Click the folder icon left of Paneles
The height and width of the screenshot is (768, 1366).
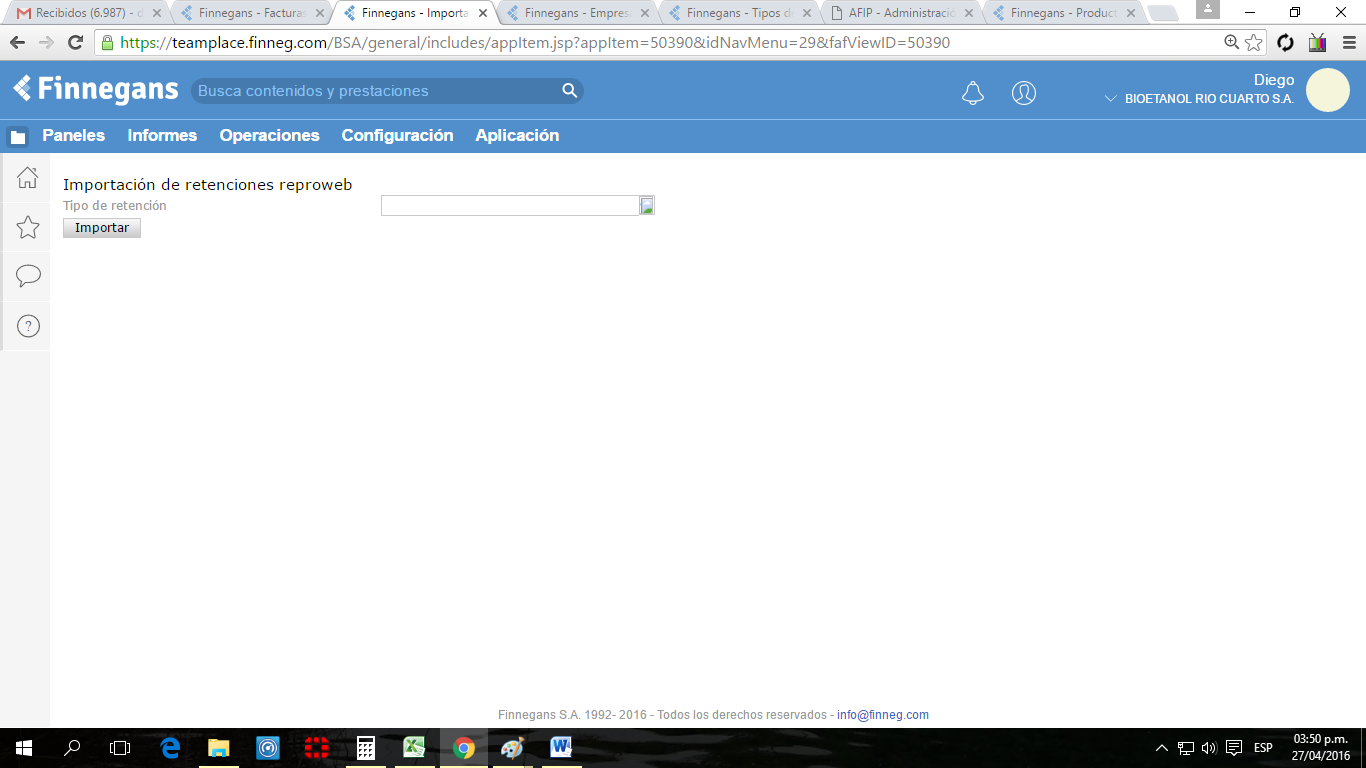pyautogui.click(x=18, y=137)
